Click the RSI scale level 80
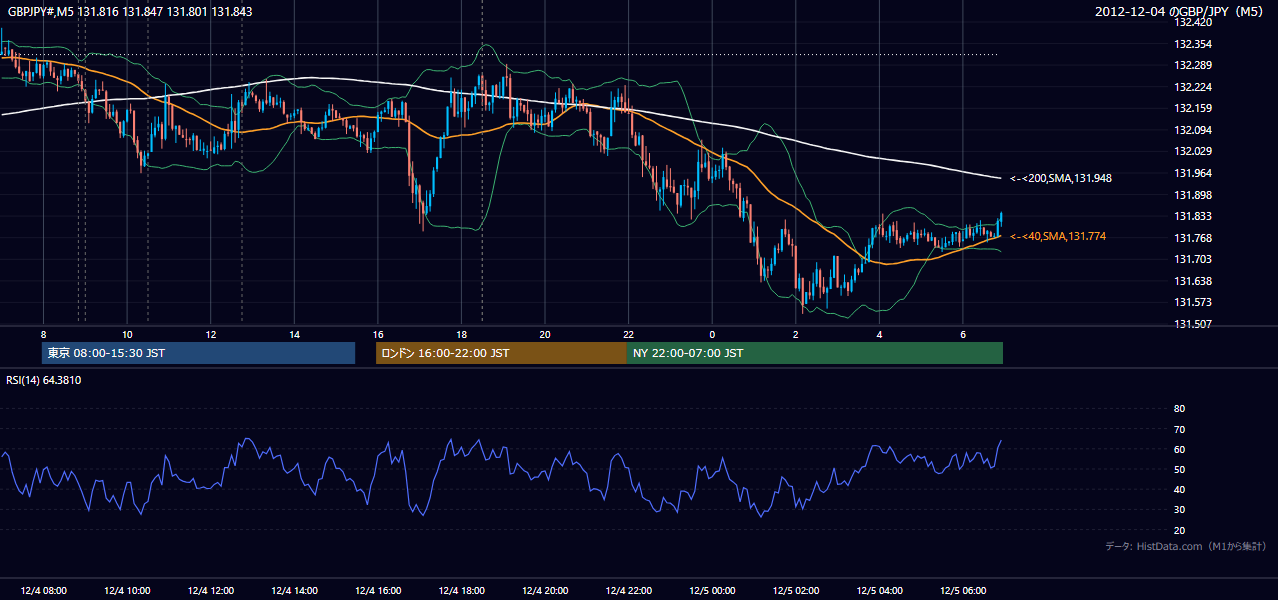1278x600 pixels. (x=1179, y=409)
